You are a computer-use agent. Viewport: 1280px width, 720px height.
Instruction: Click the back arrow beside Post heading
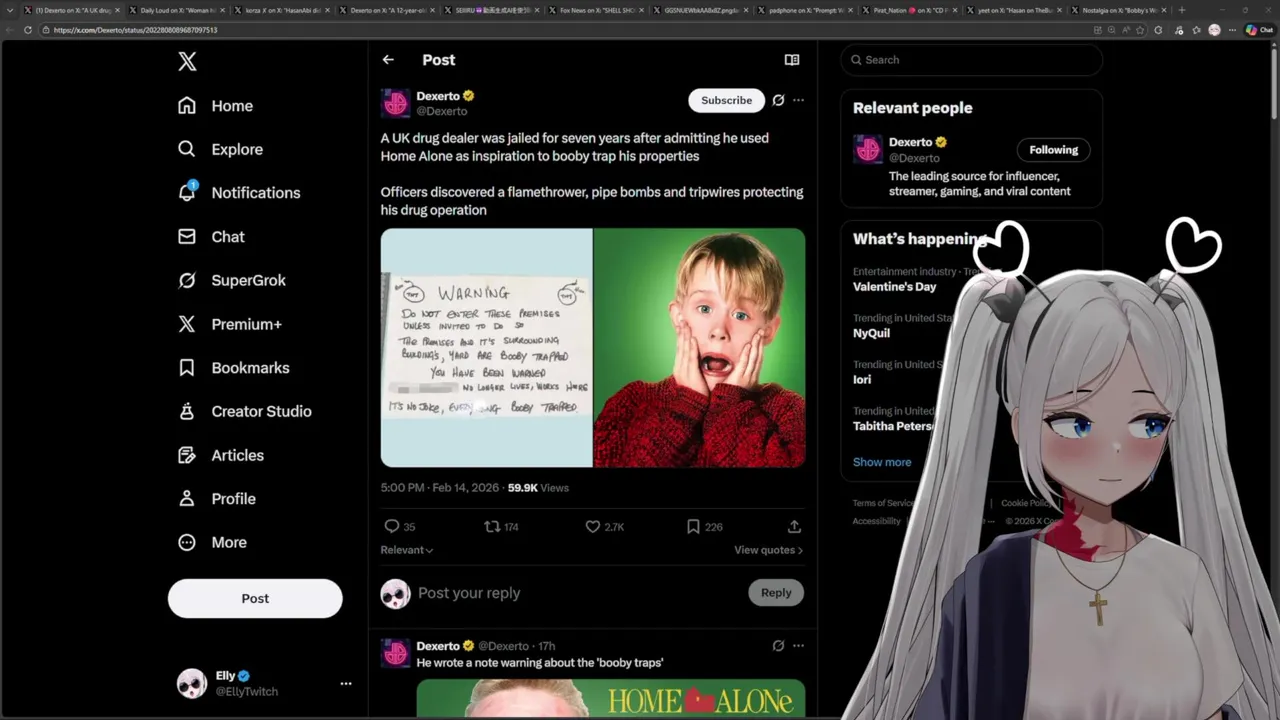tap(388, 60)
